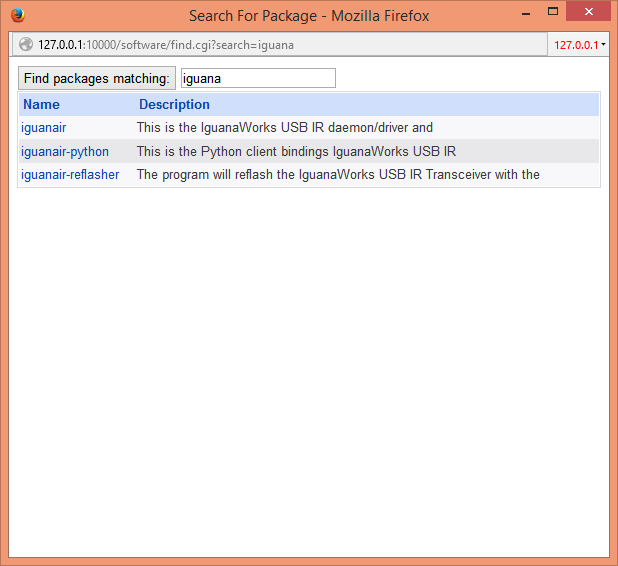The width and height of the screenshot is (618, 566).
Task: Click the blank page area below results table
Action: [308, 370]
